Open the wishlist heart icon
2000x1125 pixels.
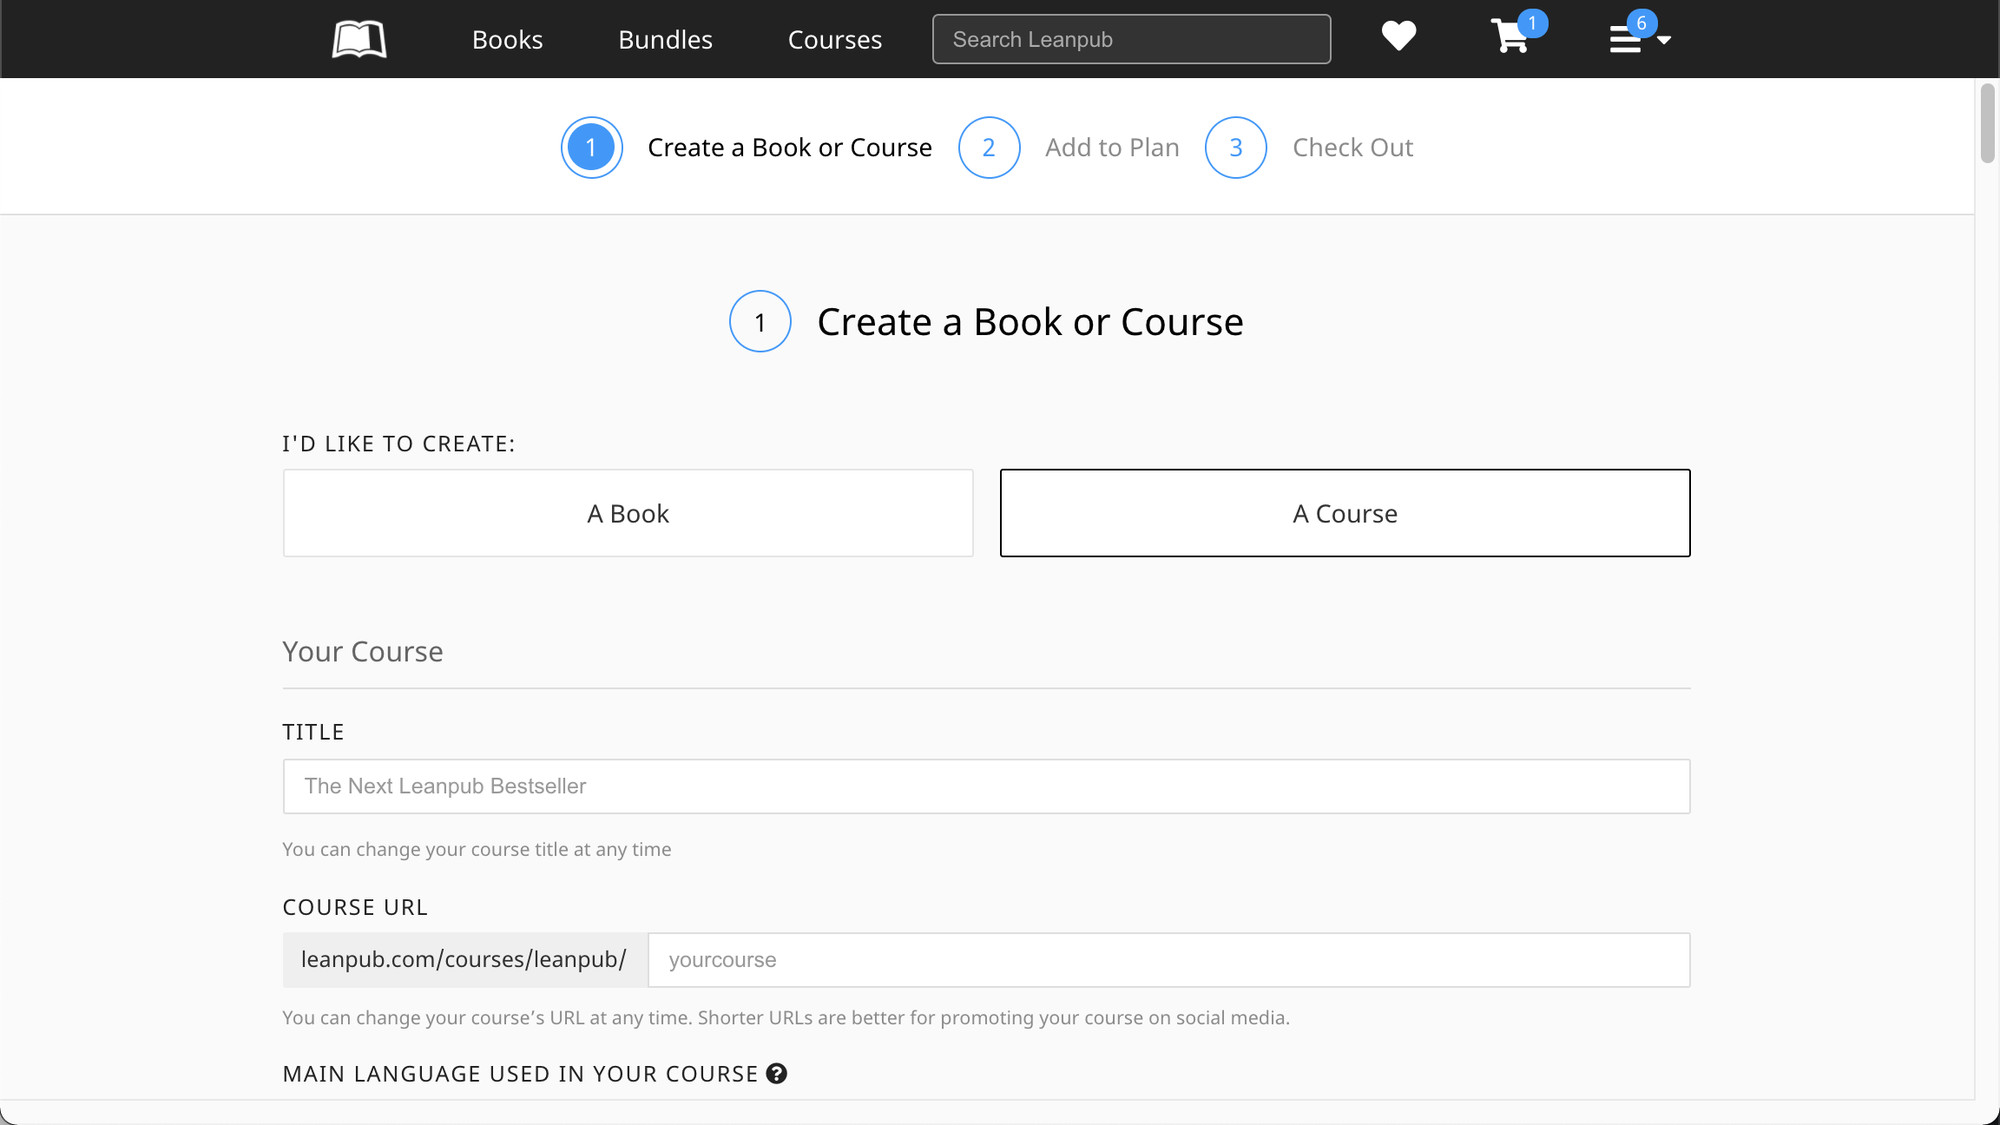coord(1399,36)
